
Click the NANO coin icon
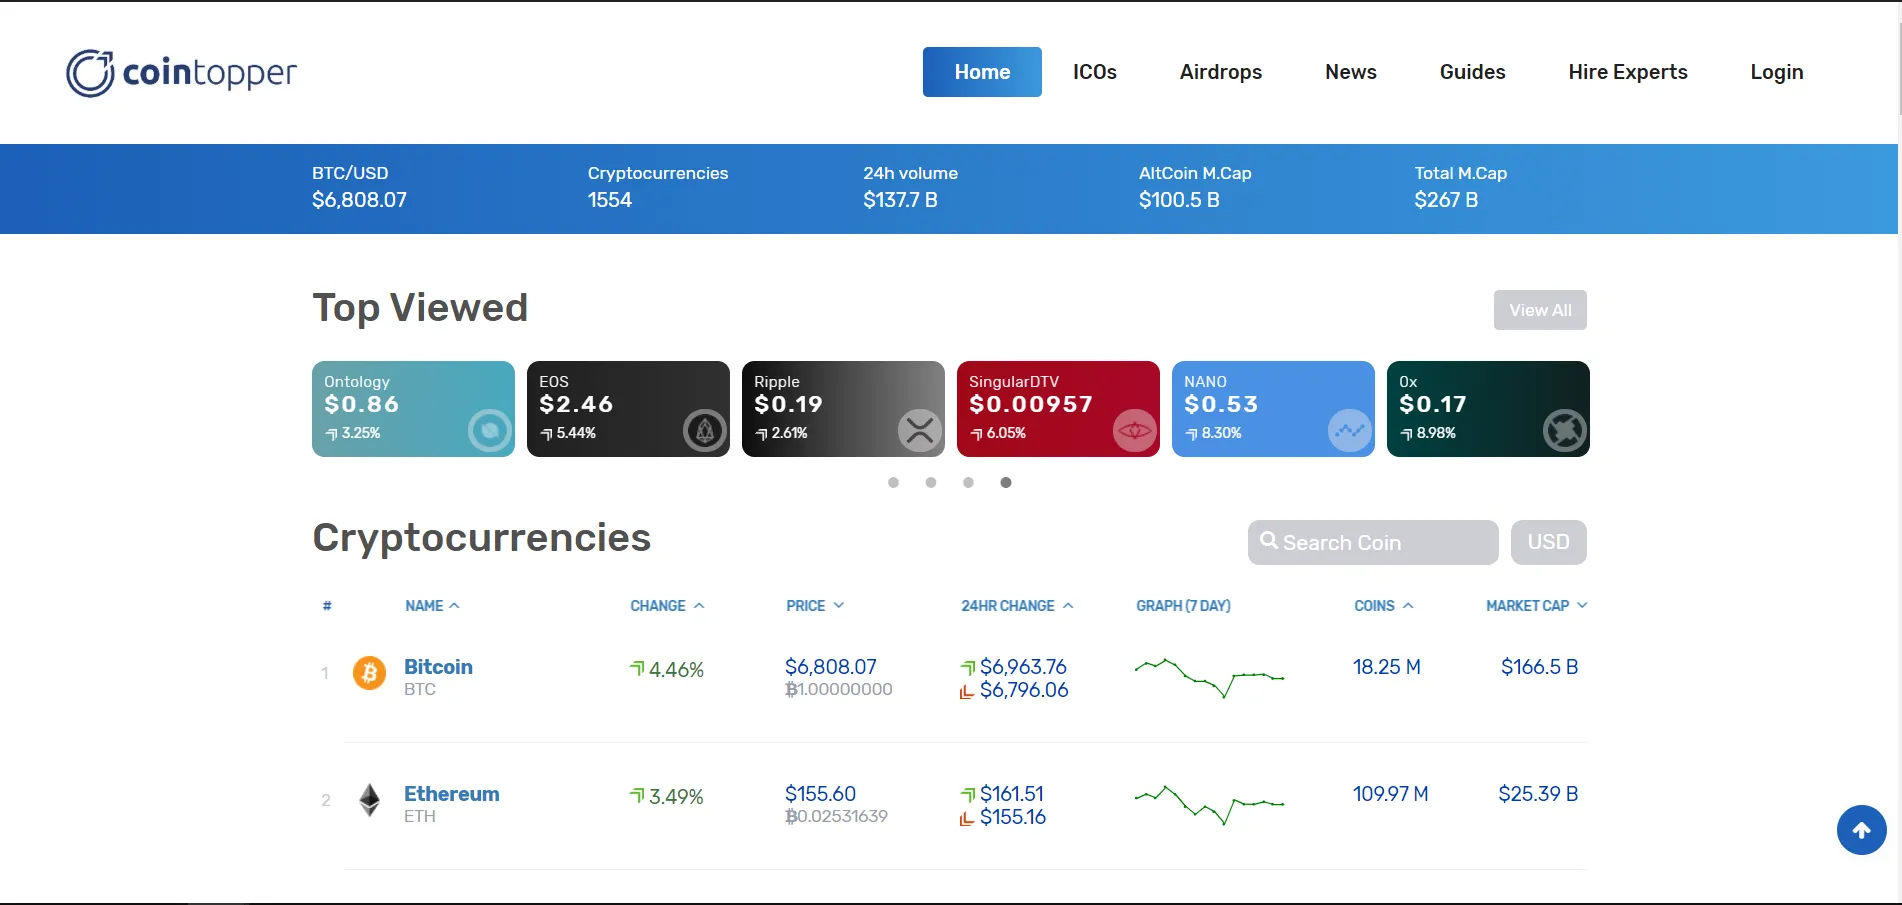tap(1350, 431)
